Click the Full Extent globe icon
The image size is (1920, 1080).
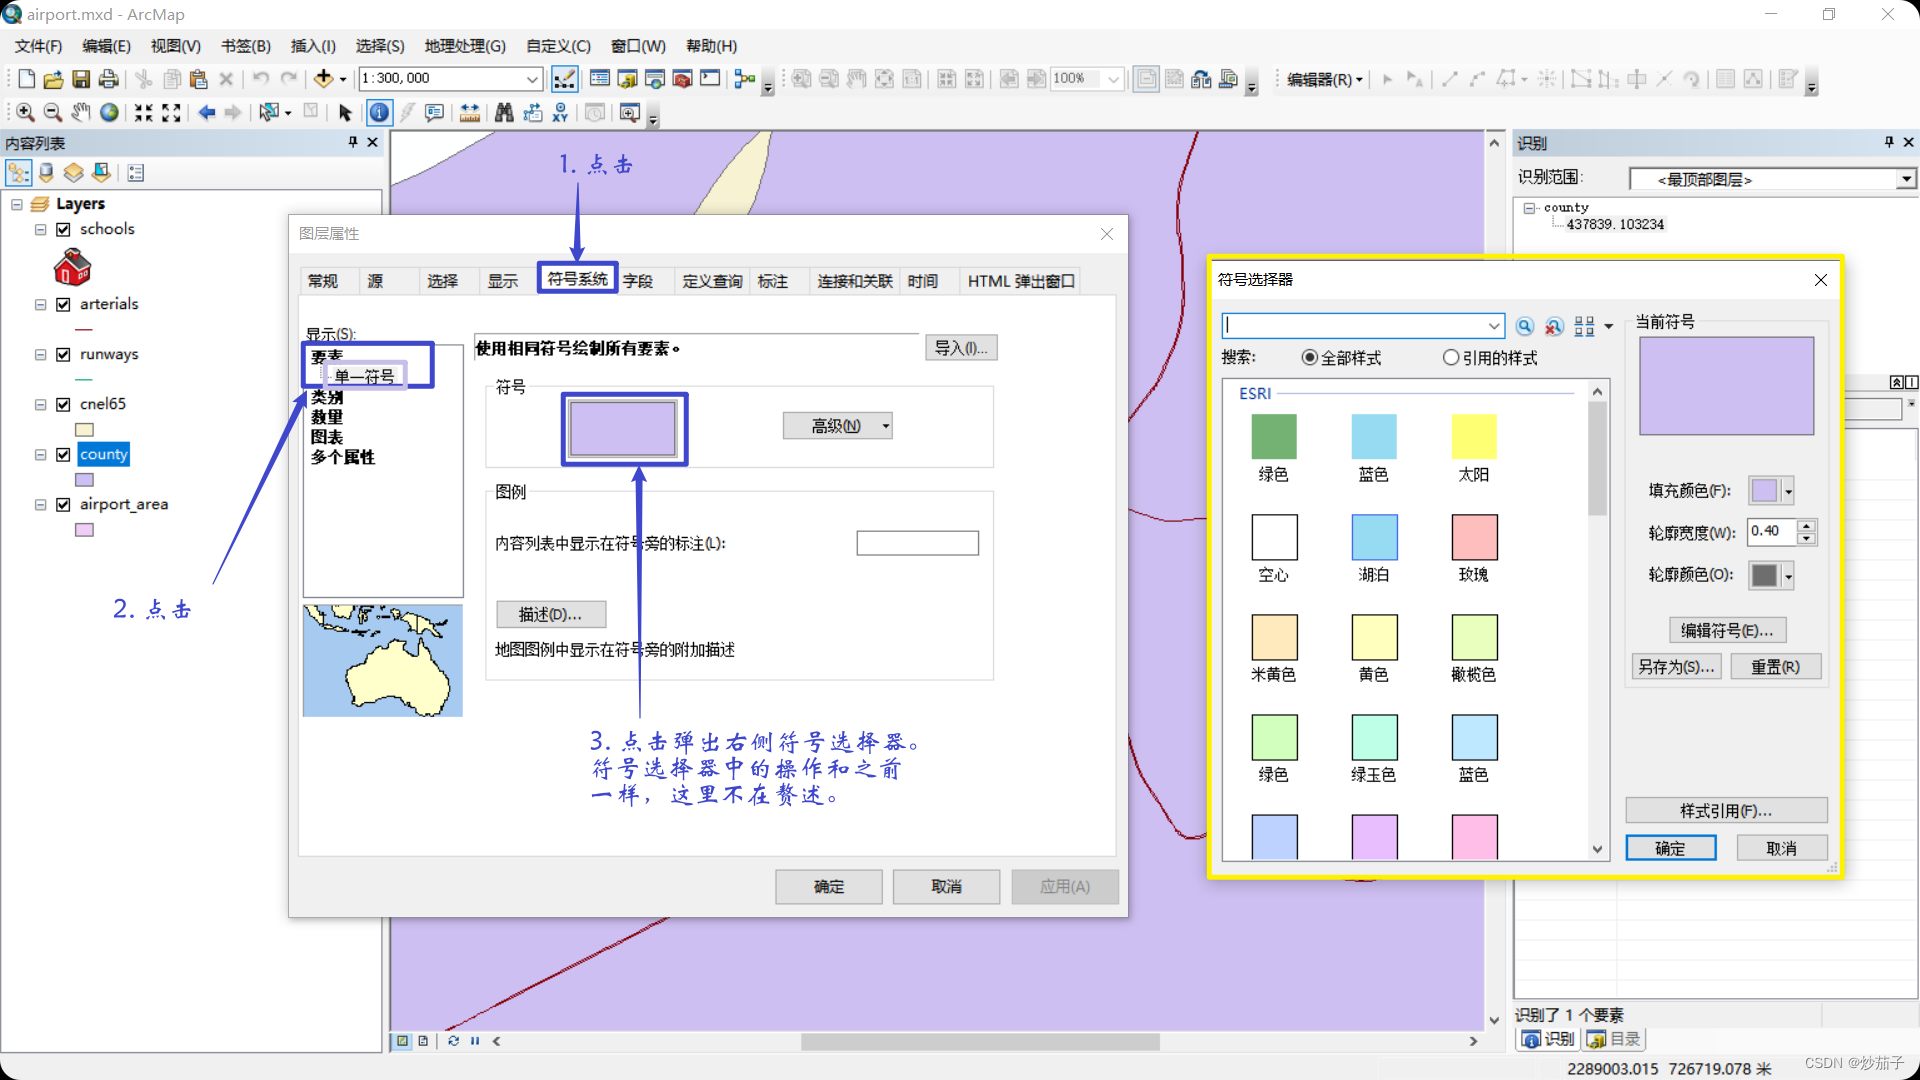[x=109, y=113]
